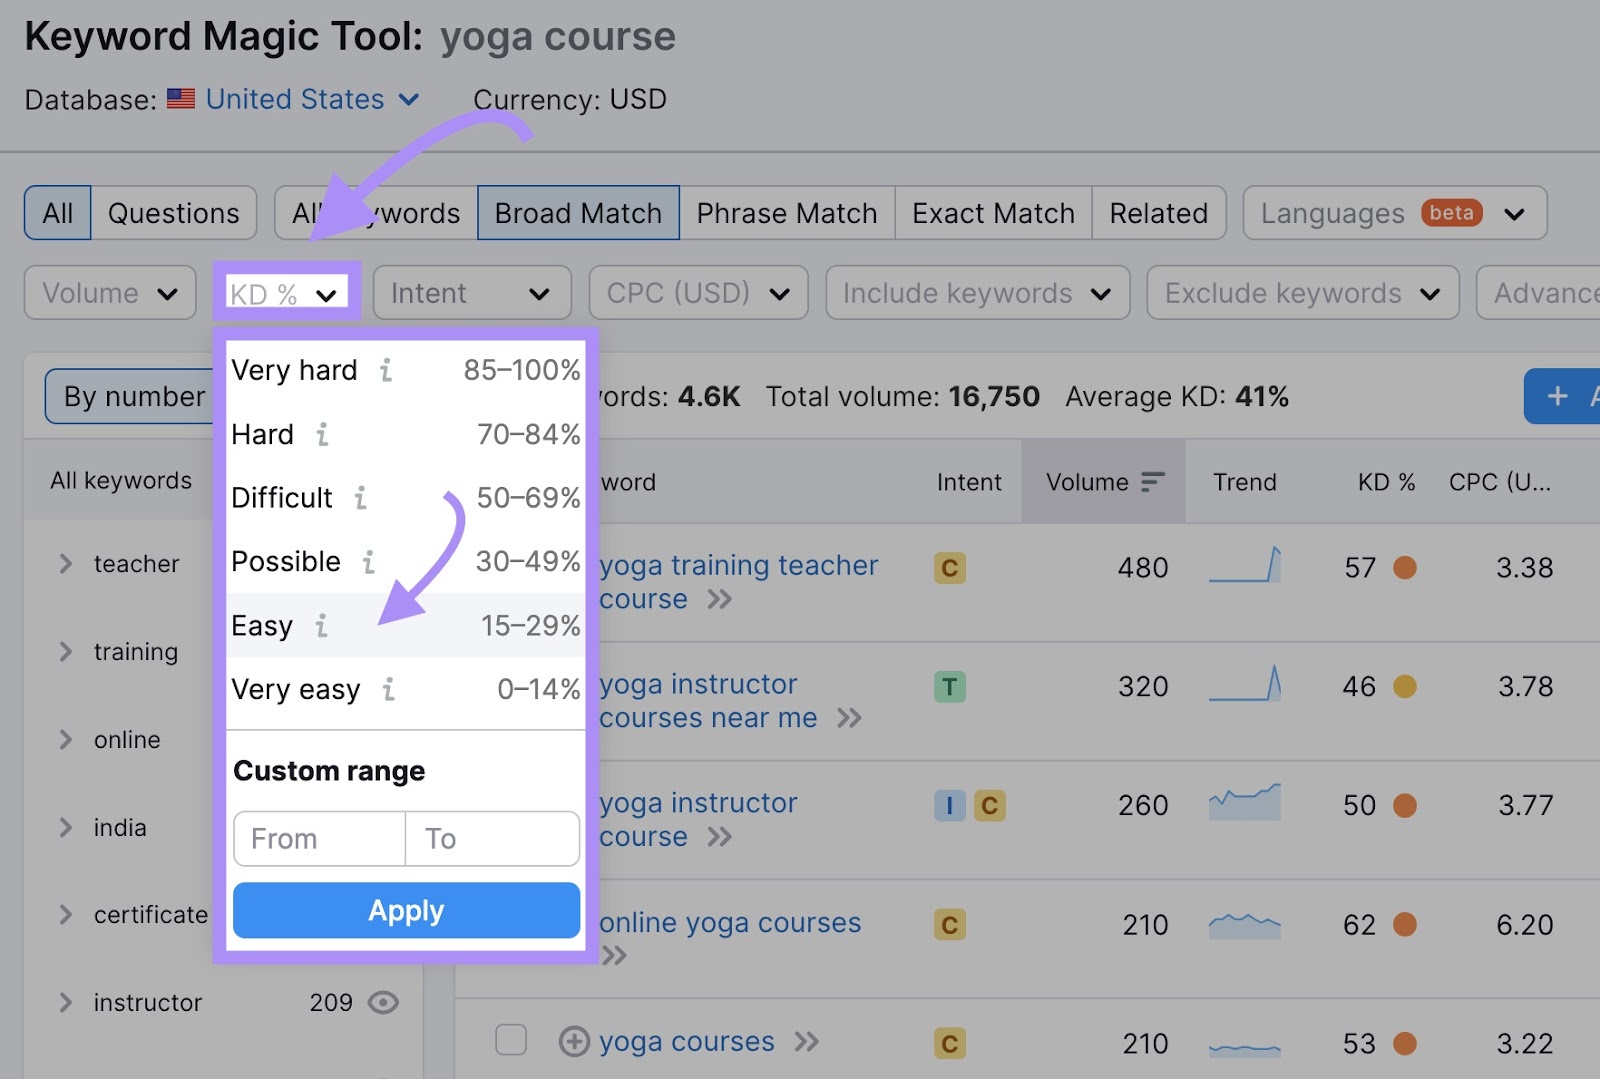Click the KD difficulty dot for yoga training teacher course
The image size is (1600, 1079).
pyautogui.click(x=1406, y=567)
